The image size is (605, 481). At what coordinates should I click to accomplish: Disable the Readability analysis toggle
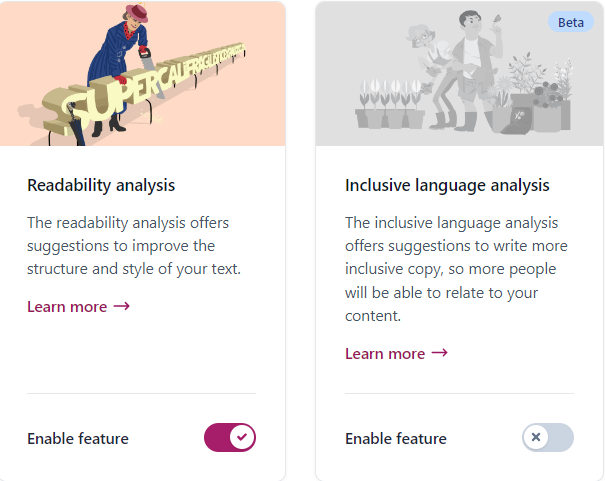click(230, 437)
